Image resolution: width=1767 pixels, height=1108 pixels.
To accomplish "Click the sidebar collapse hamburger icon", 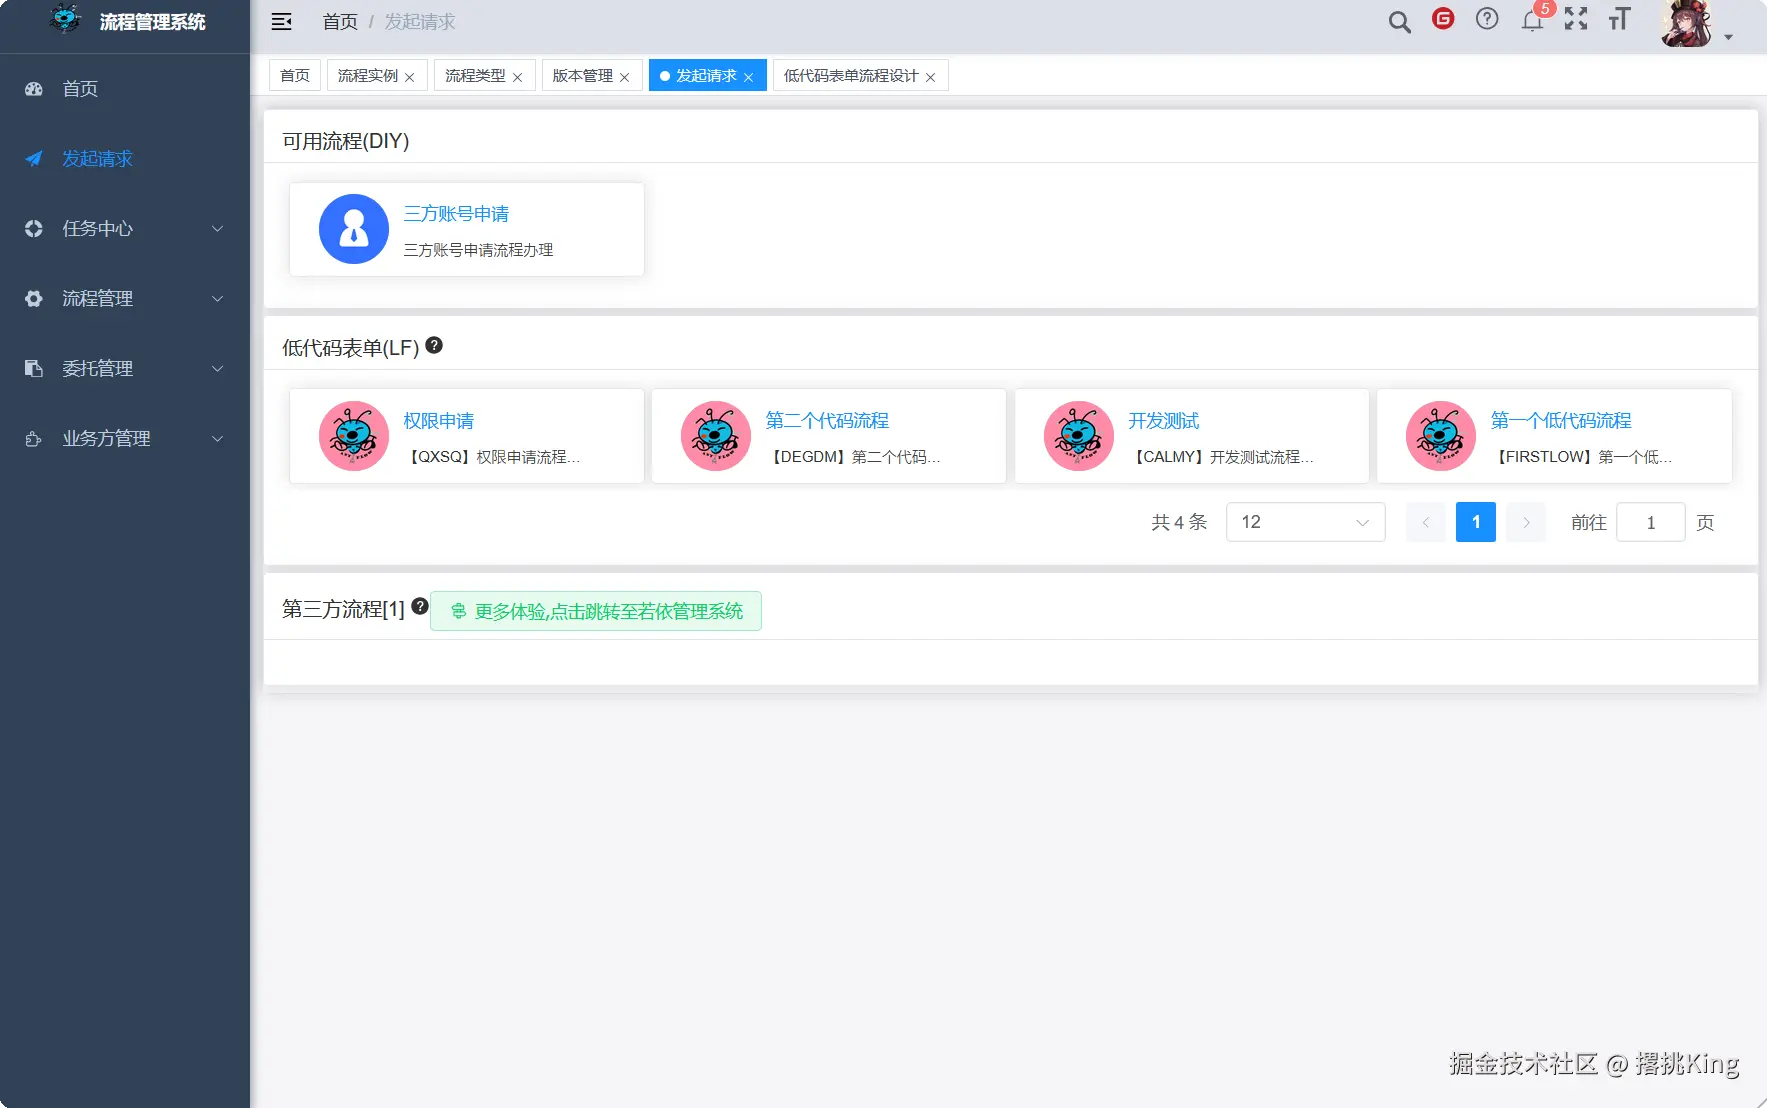I will pyautogui.click(x=282, y=21).
